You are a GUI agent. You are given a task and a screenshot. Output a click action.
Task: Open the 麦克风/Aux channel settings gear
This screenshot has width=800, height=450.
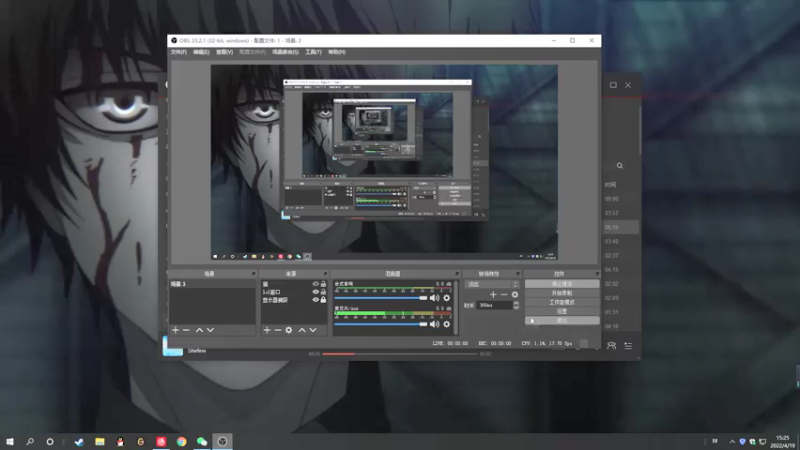[x=446, y=324]
